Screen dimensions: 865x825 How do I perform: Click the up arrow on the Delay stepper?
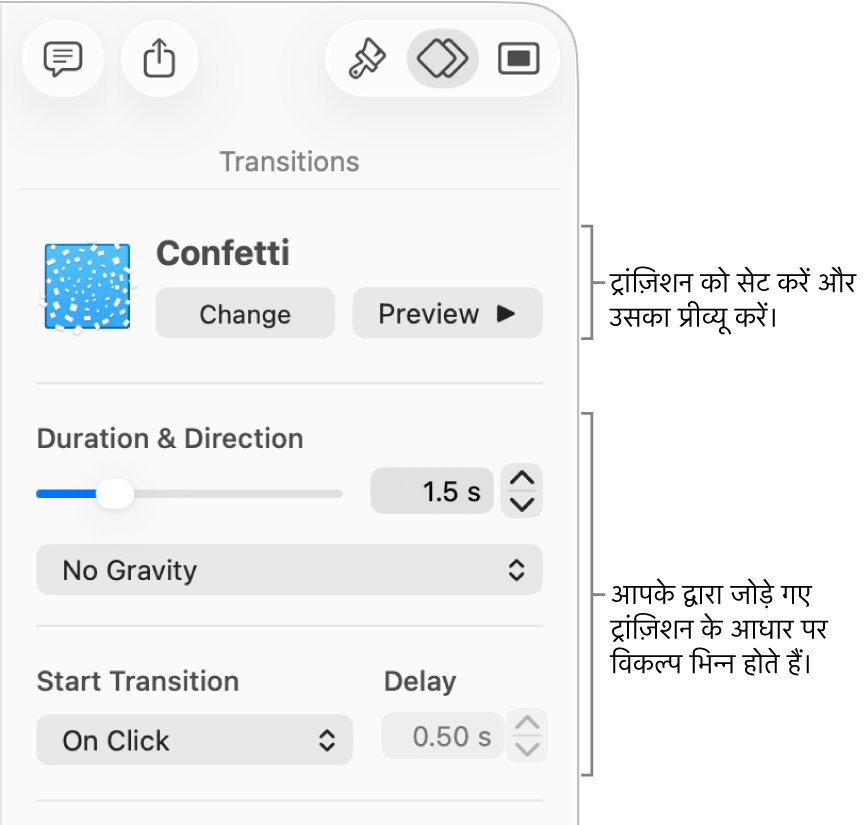527,723
